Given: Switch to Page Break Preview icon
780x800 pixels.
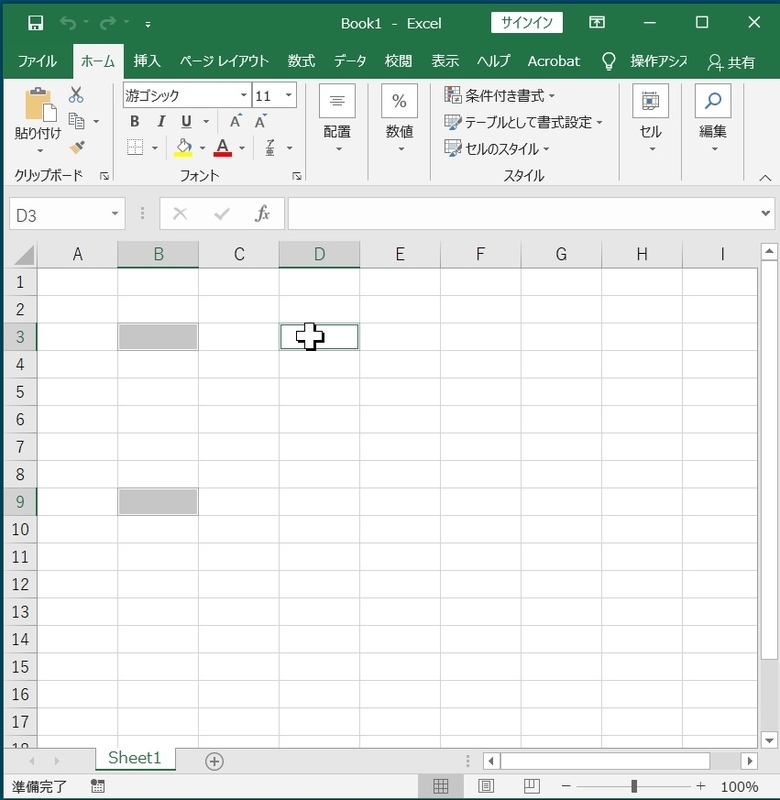Looking at the screenshot, I should tap(532, 786).
